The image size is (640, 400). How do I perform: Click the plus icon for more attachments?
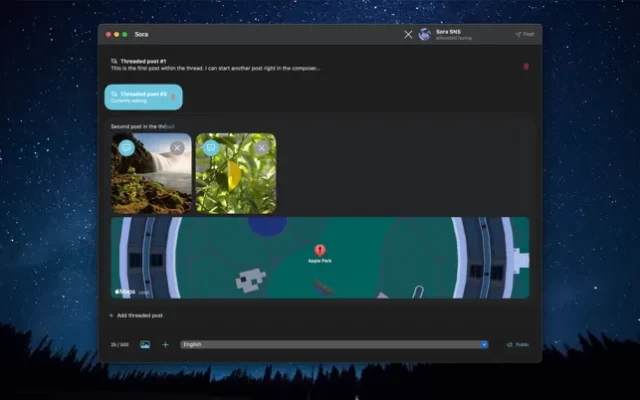click(166, 344)
